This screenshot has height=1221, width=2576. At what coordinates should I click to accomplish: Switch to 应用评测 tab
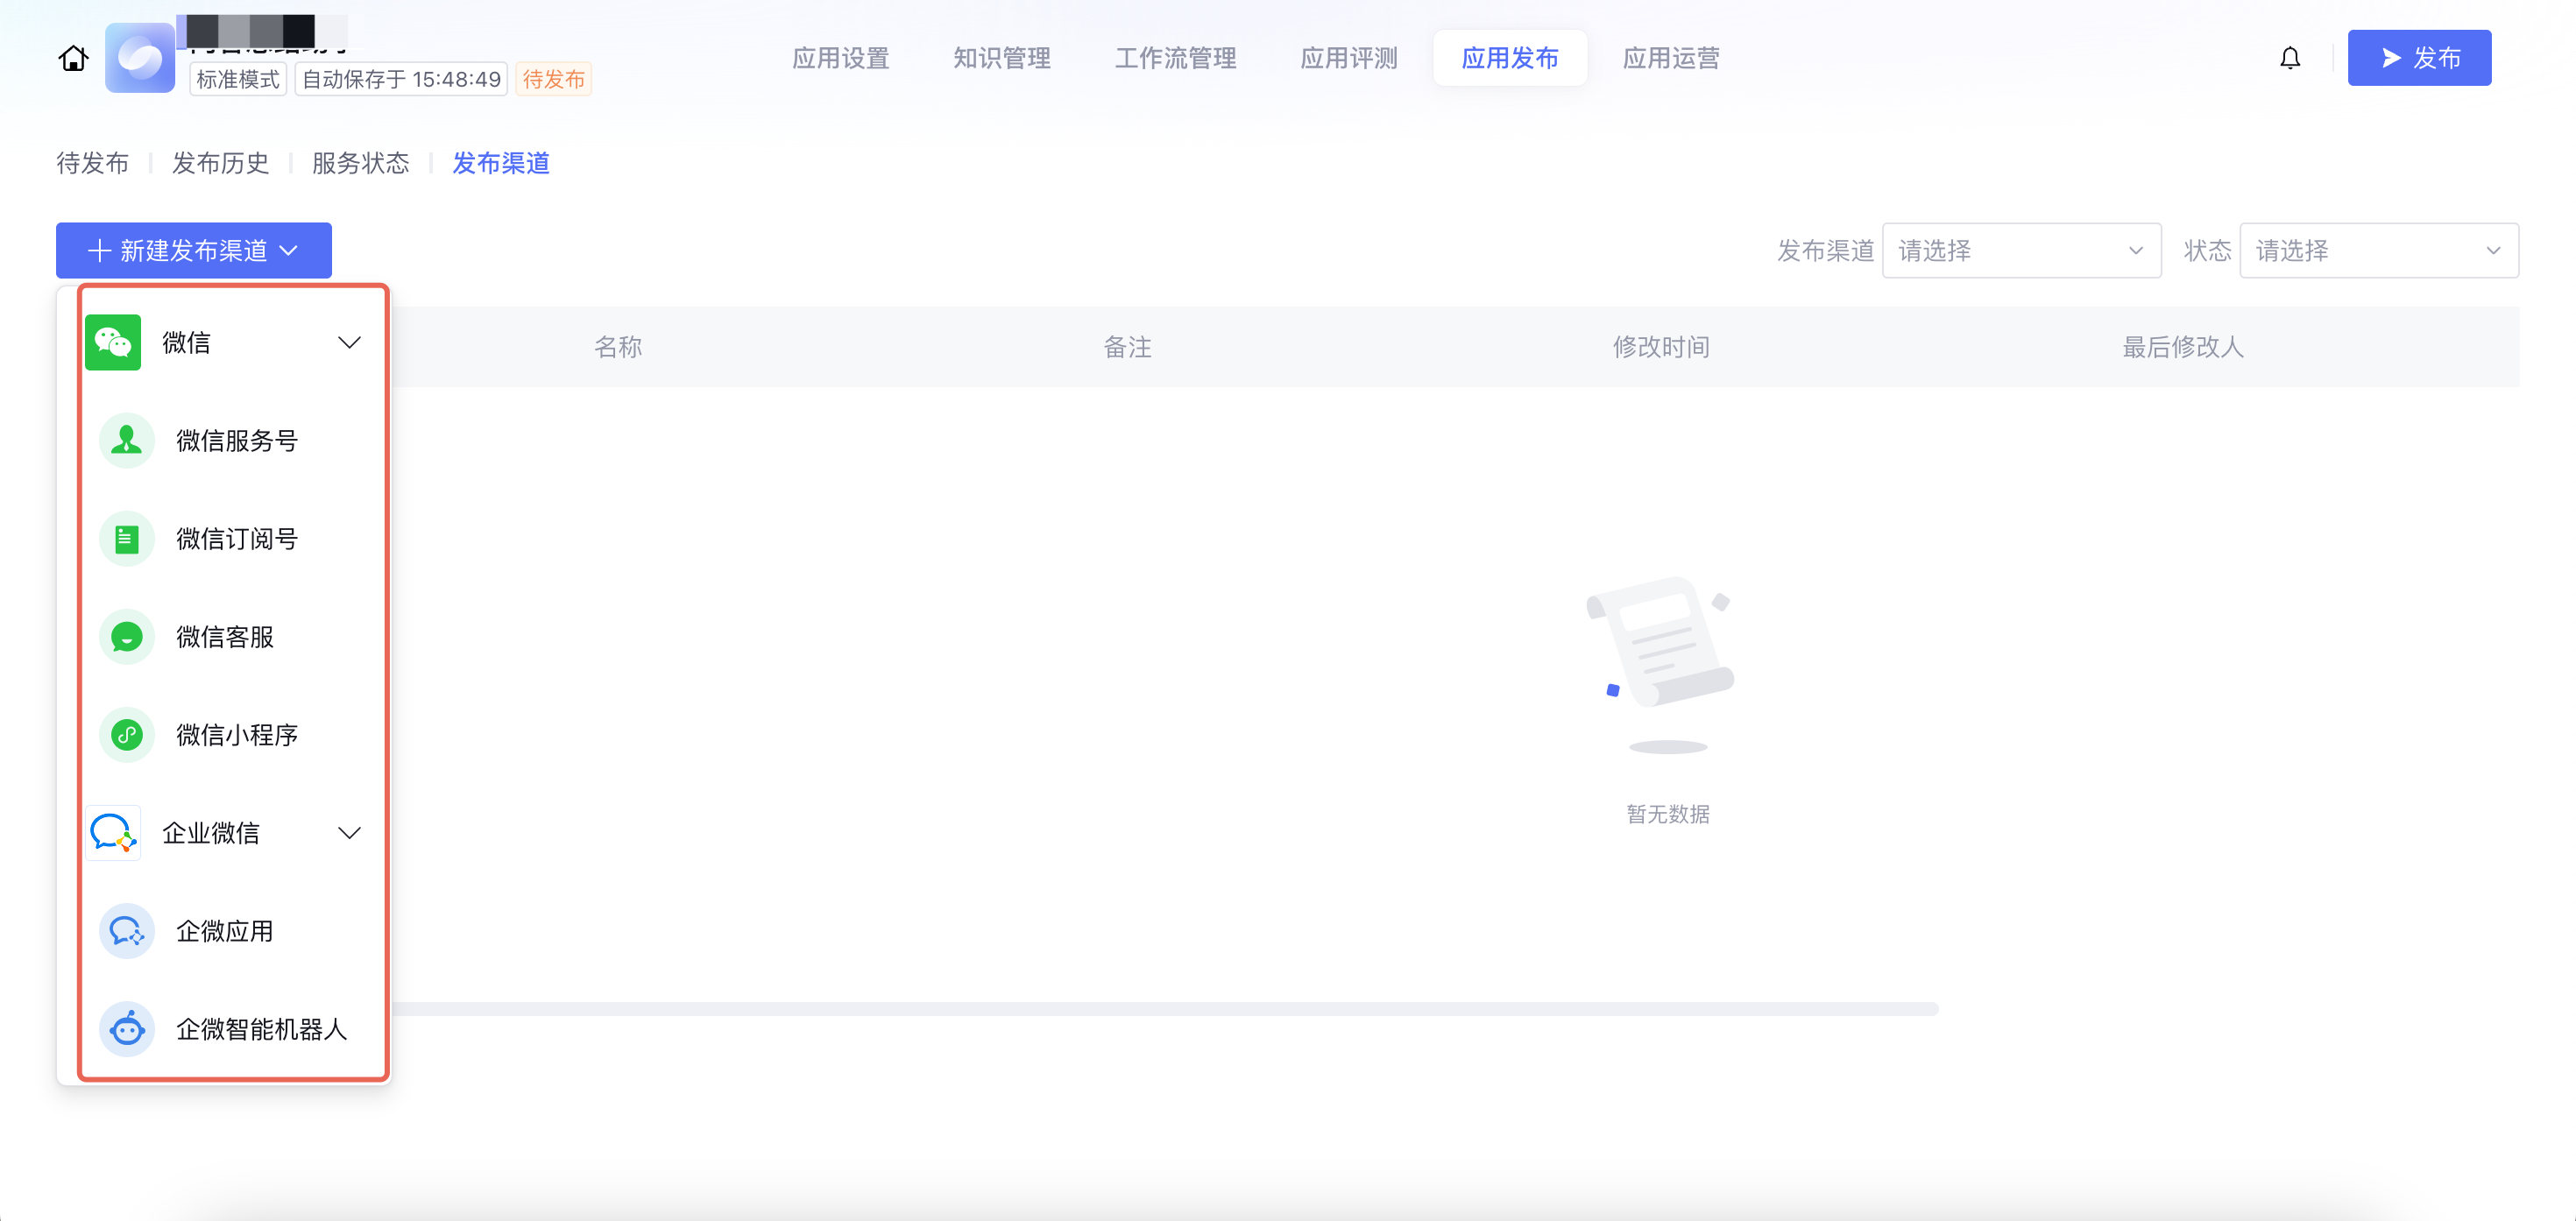click(x=1348, y=58)
